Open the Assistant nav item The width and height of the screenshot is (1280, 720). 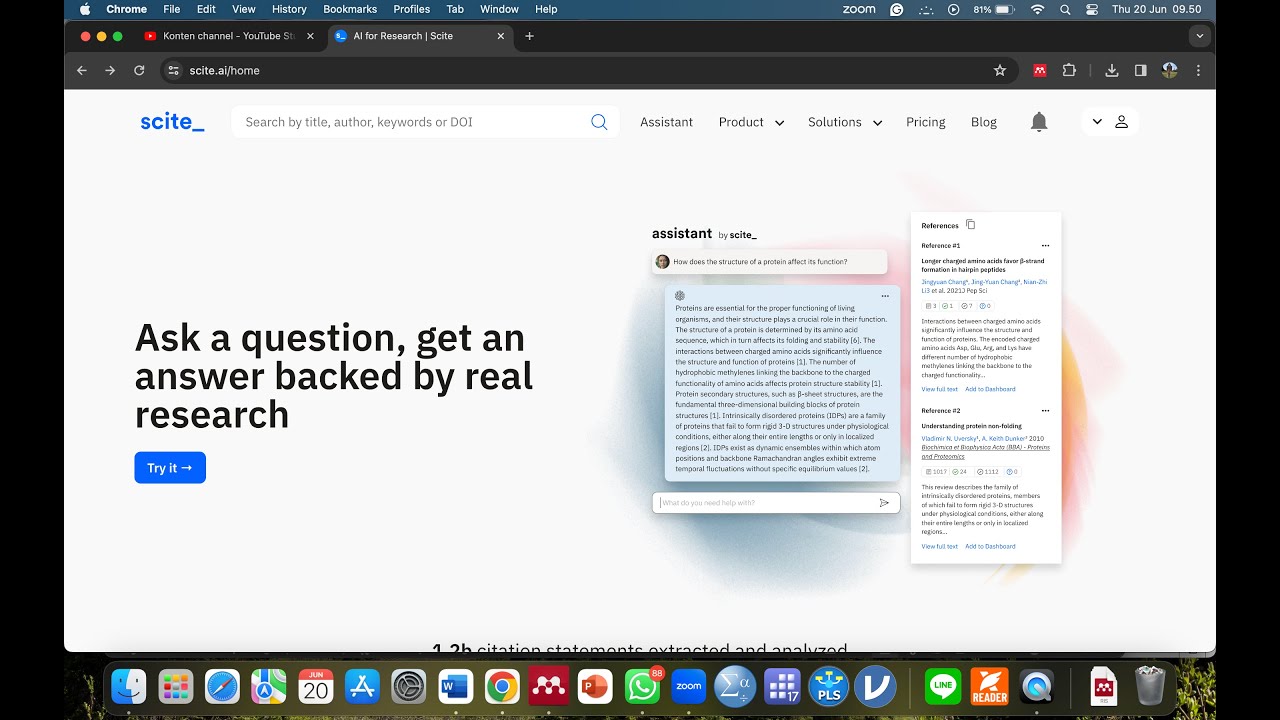tap(666, 122)
